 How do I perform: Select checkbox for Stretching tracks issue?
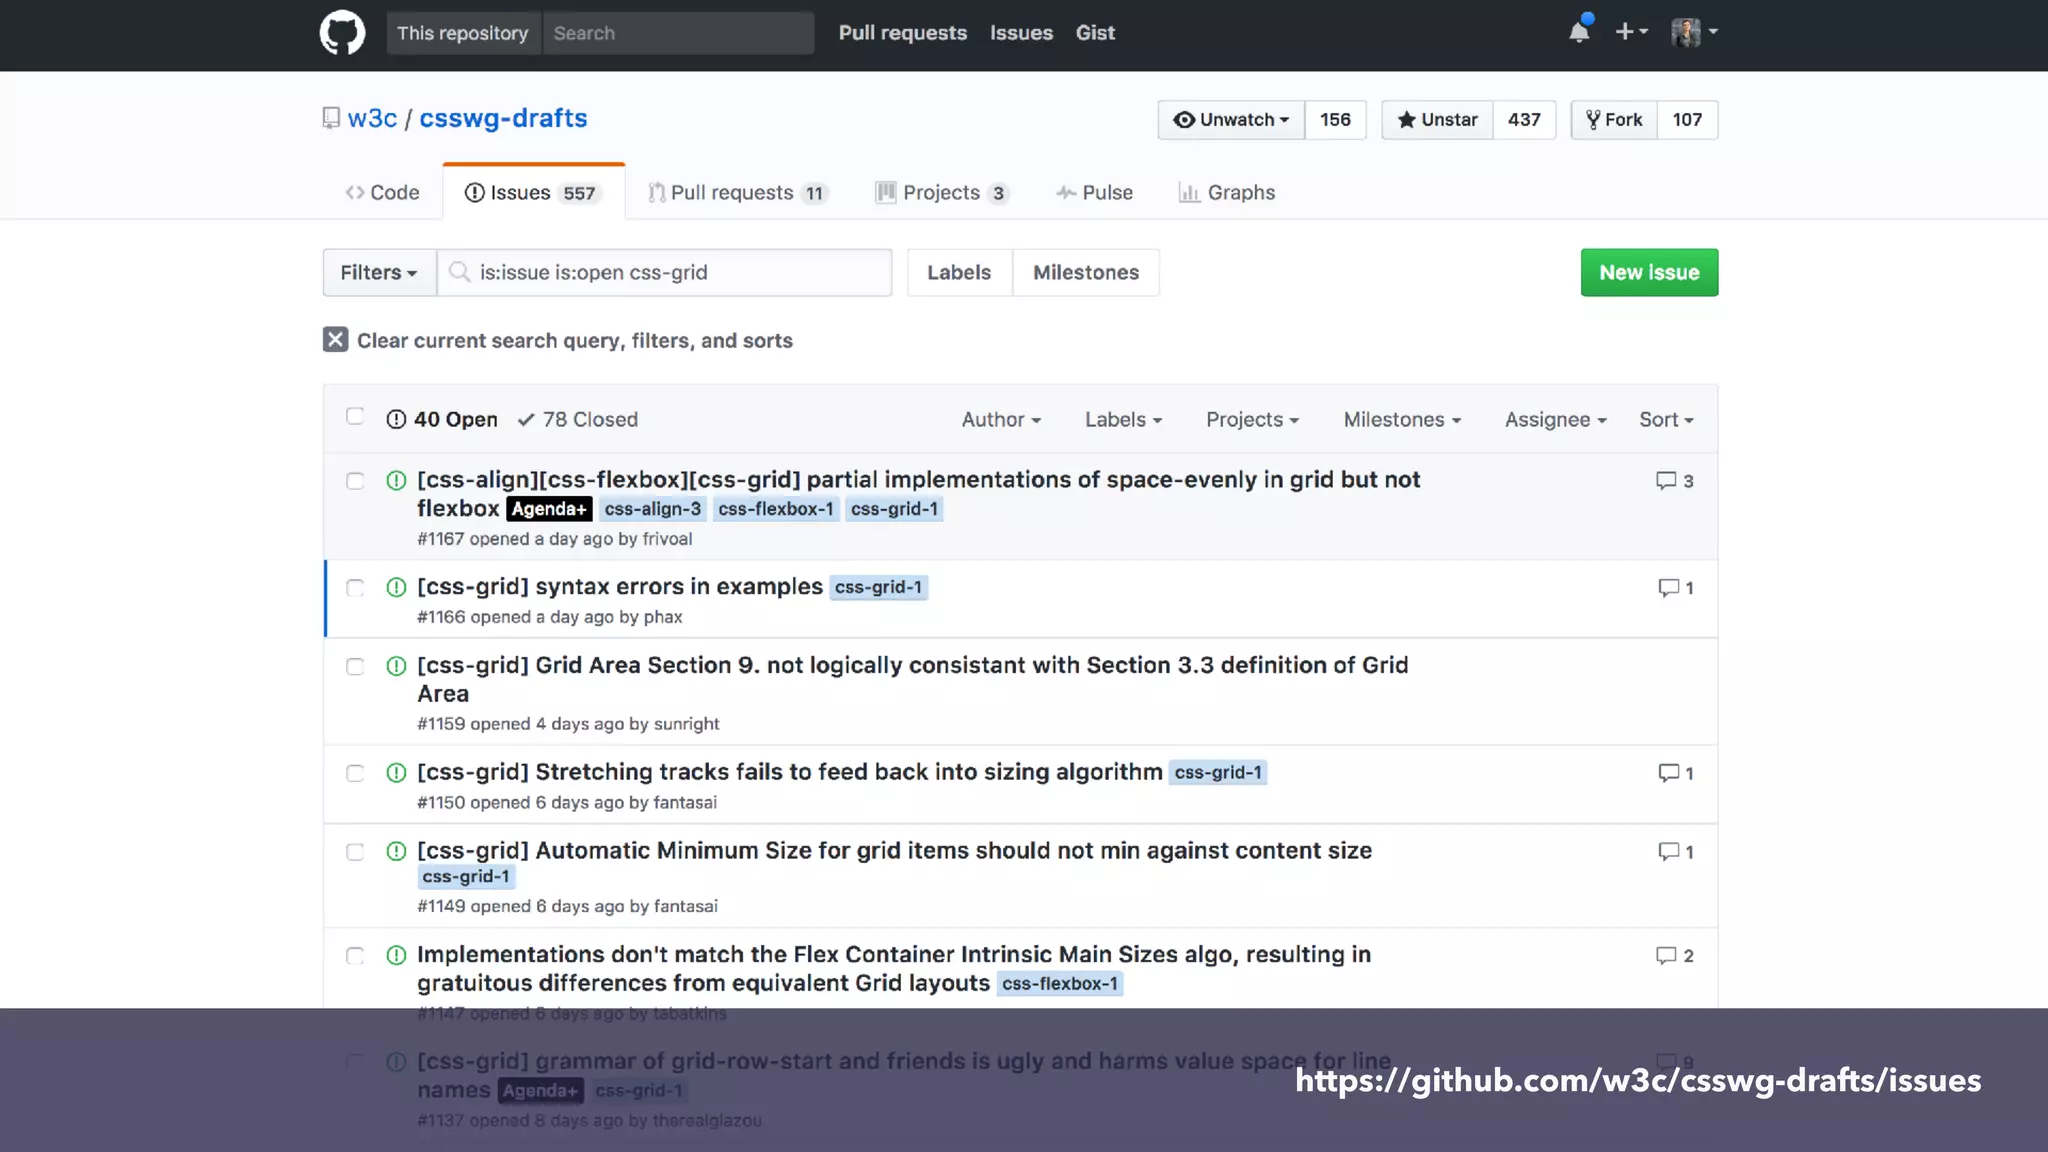tap(355, 773)
